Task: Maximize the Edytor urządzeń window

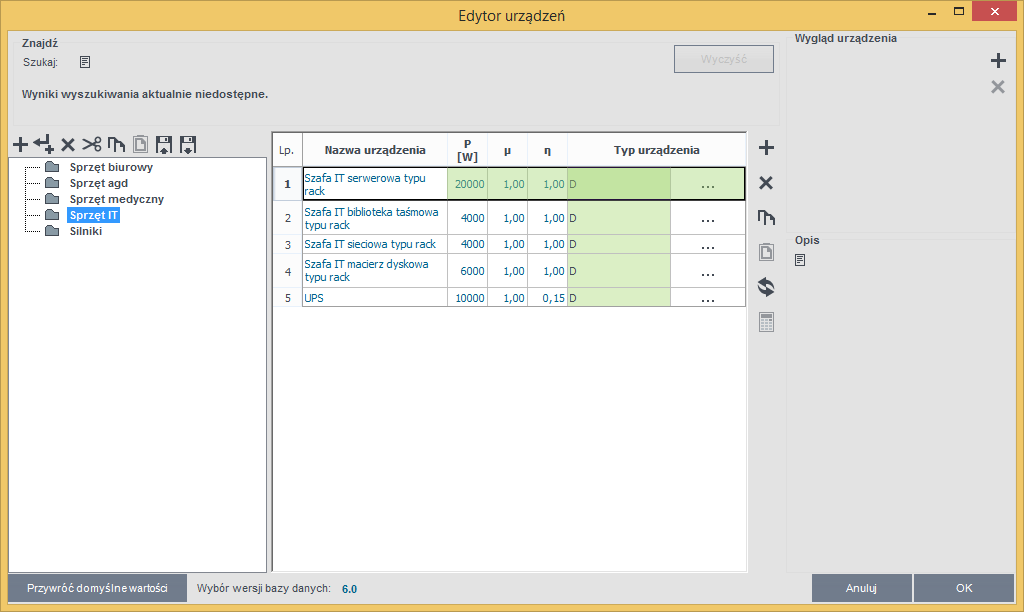Action: click(959, 12)
